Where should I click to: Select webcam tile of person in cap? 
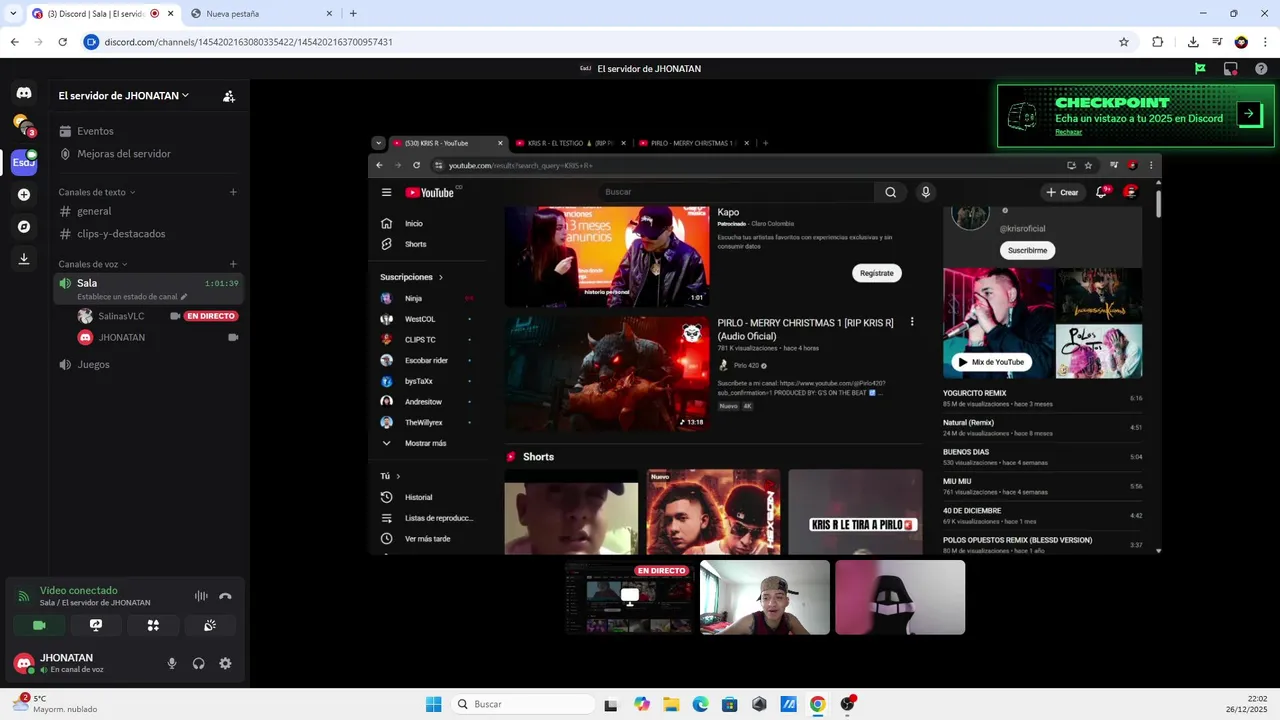pyautogui.click(x=765, y=597)
